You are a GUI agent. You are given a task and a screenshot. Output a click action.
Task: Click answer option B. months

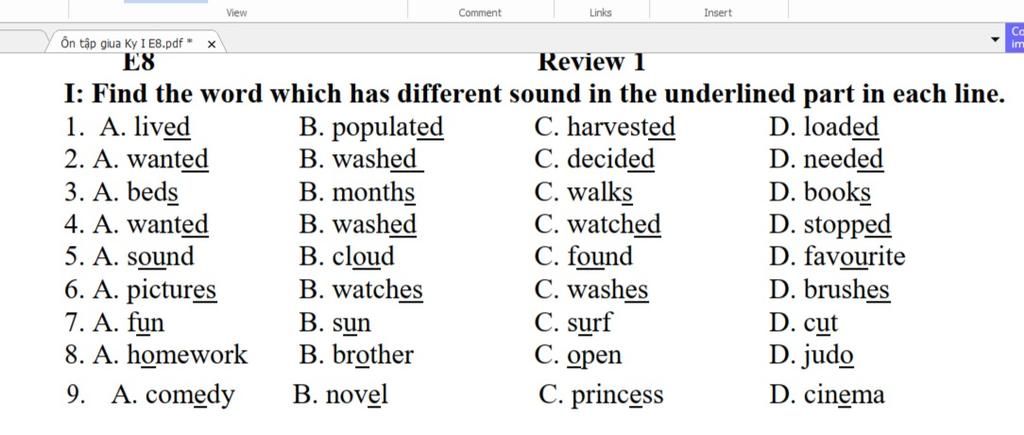(x=357, y=193)
